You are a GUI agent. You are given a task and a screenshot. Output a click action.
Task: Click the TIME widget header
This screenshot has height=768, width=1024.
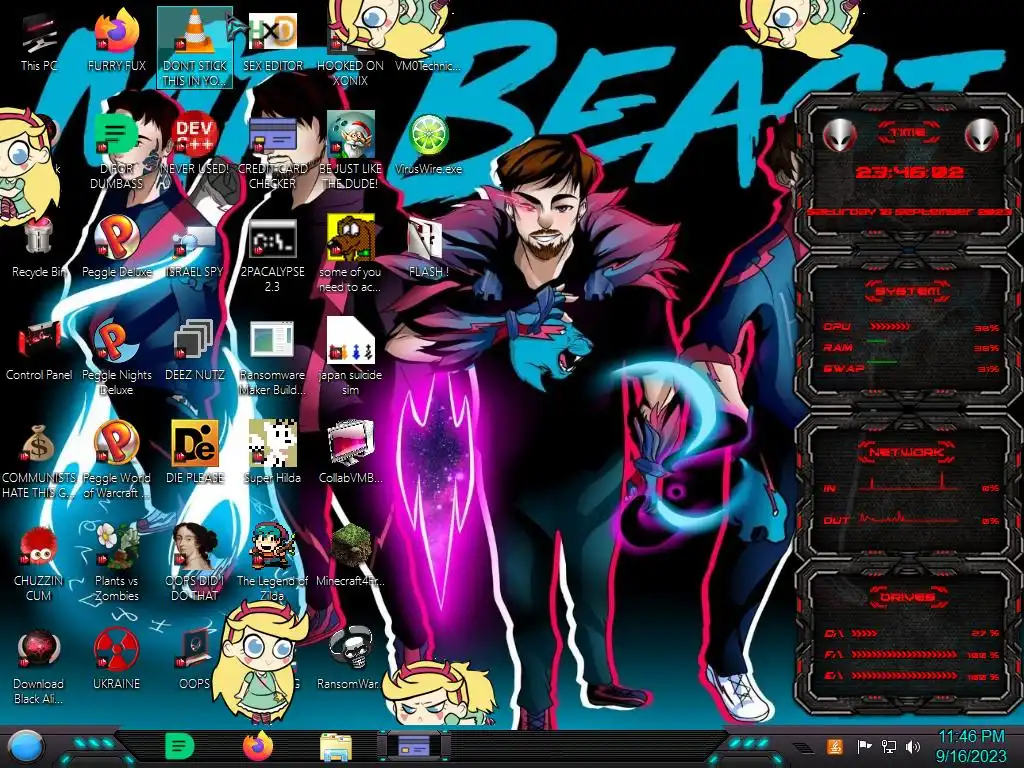[x=908, y=133]
